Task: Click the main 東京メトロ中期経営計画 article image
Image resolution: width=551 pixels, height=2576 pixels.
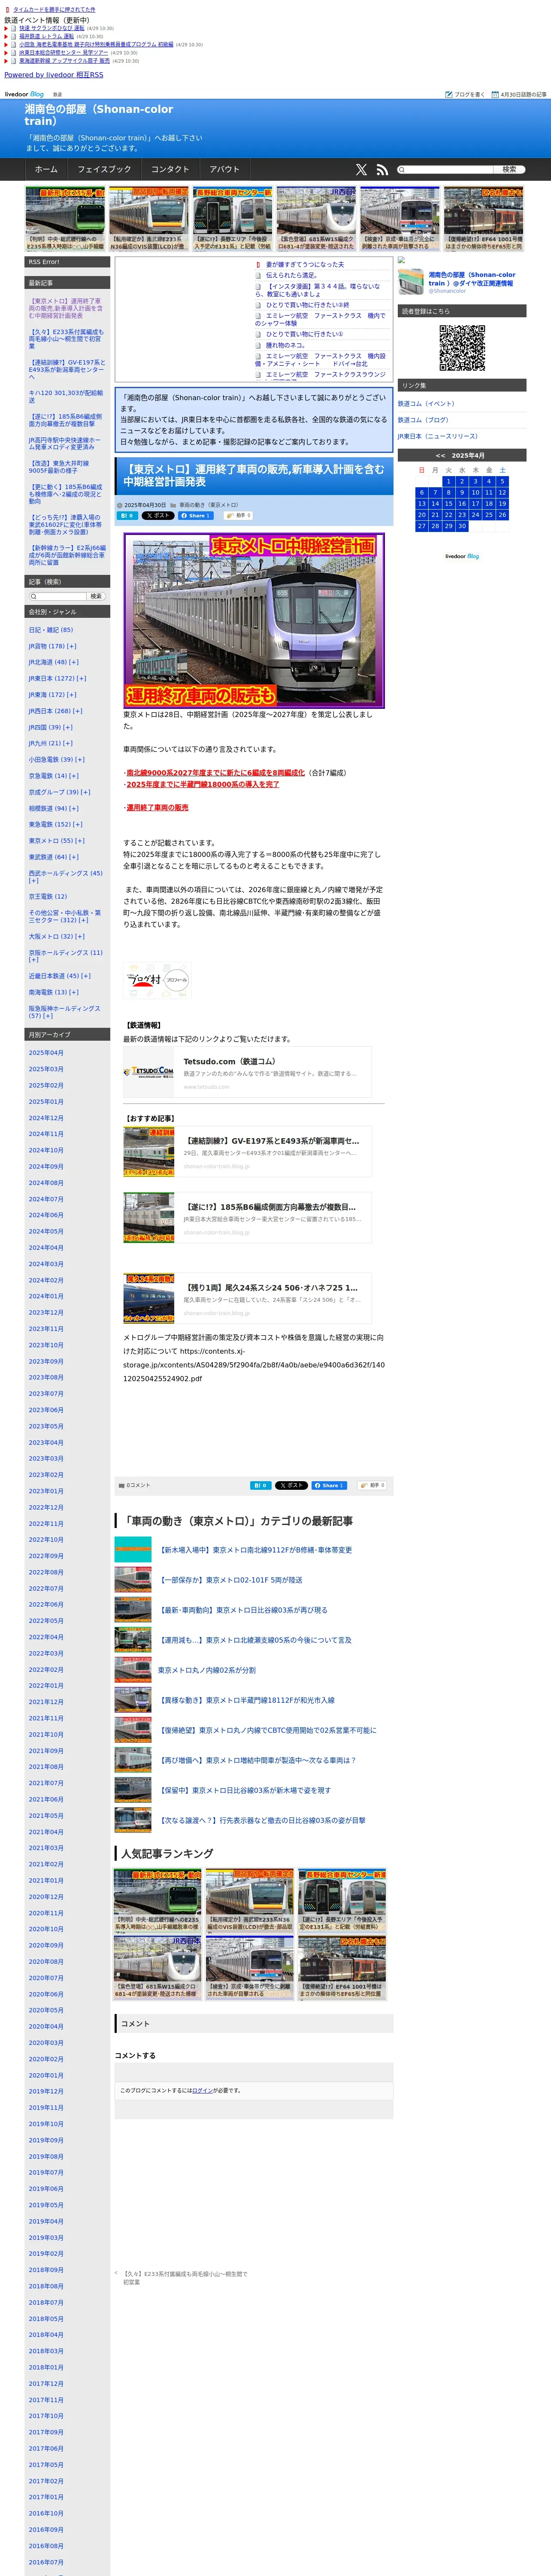Action: (x=254, y=621)
